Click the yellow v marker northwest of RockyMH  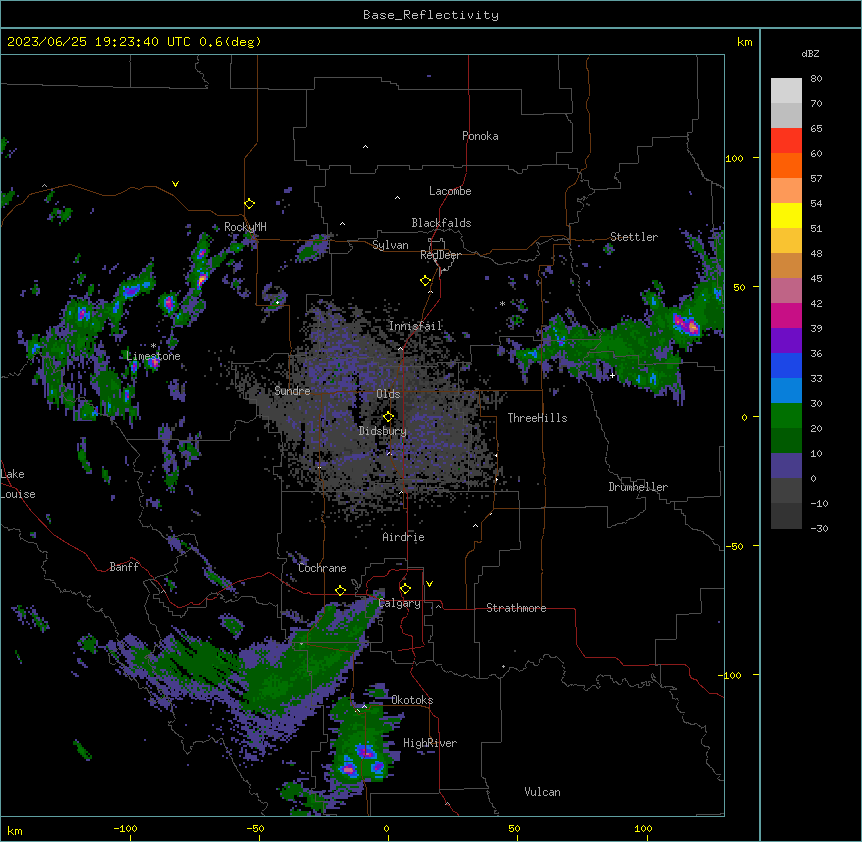click(175, 184)
